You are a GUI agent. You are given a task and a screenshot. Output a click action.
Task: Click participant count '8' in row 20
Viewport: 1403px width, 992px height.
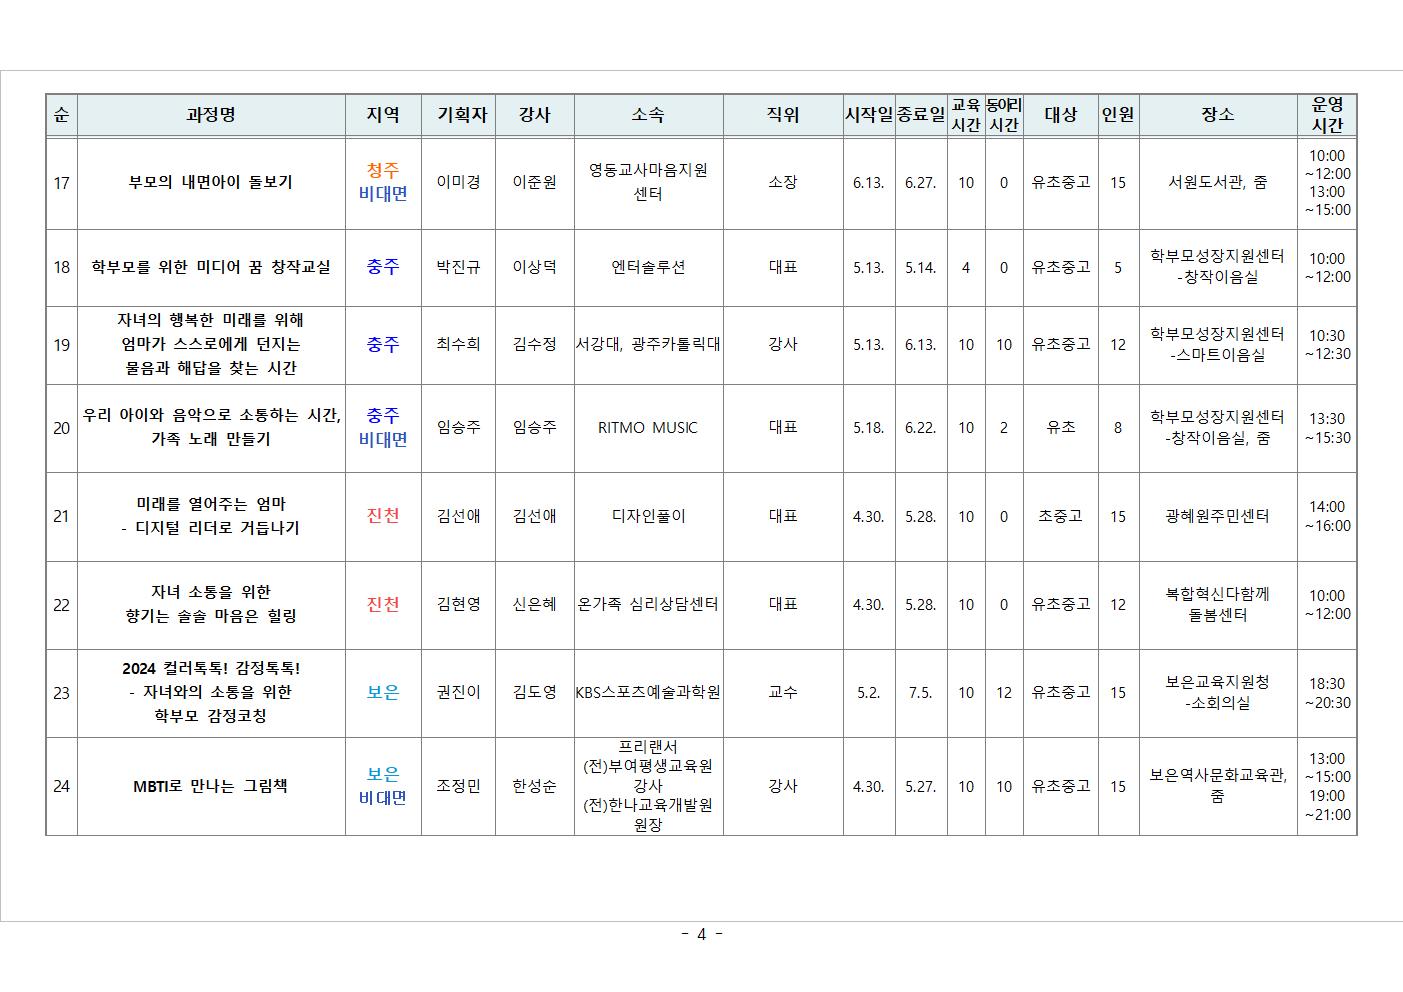tap(1118, 427)
